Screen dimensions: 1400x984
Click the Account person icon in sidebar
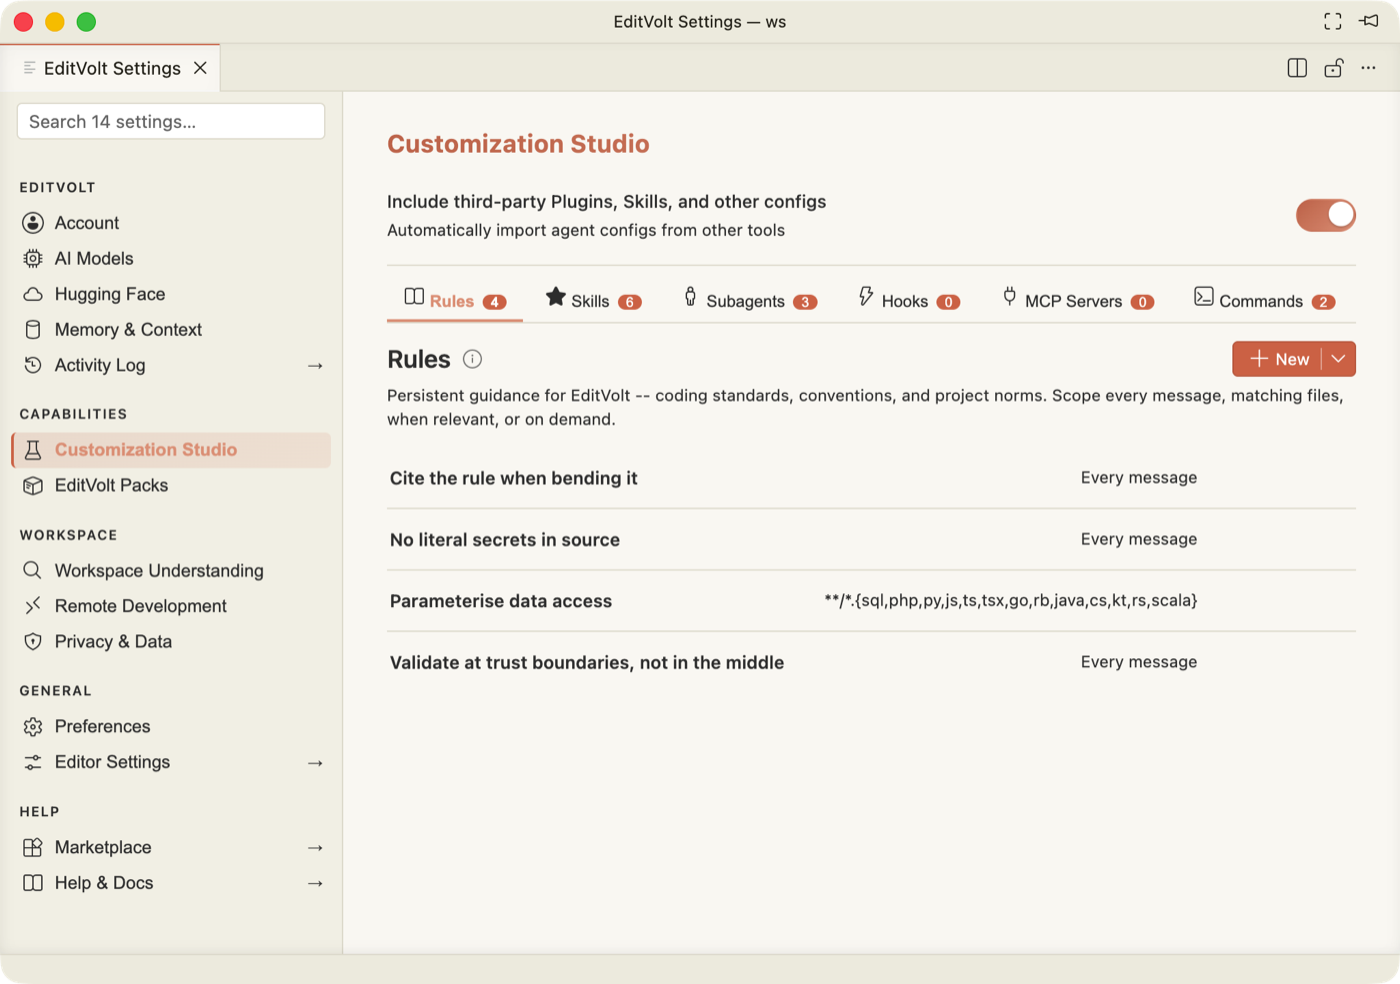point(33,223)
